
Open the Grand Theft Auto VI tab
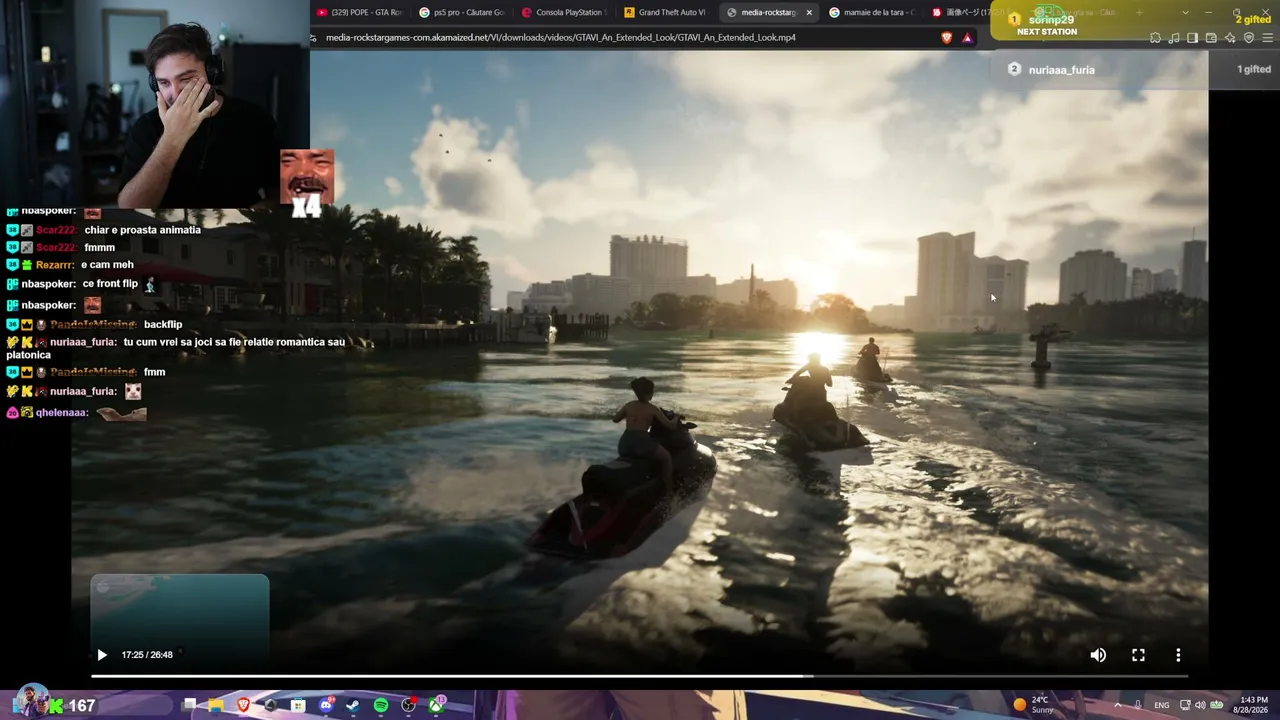coord(666,12)
